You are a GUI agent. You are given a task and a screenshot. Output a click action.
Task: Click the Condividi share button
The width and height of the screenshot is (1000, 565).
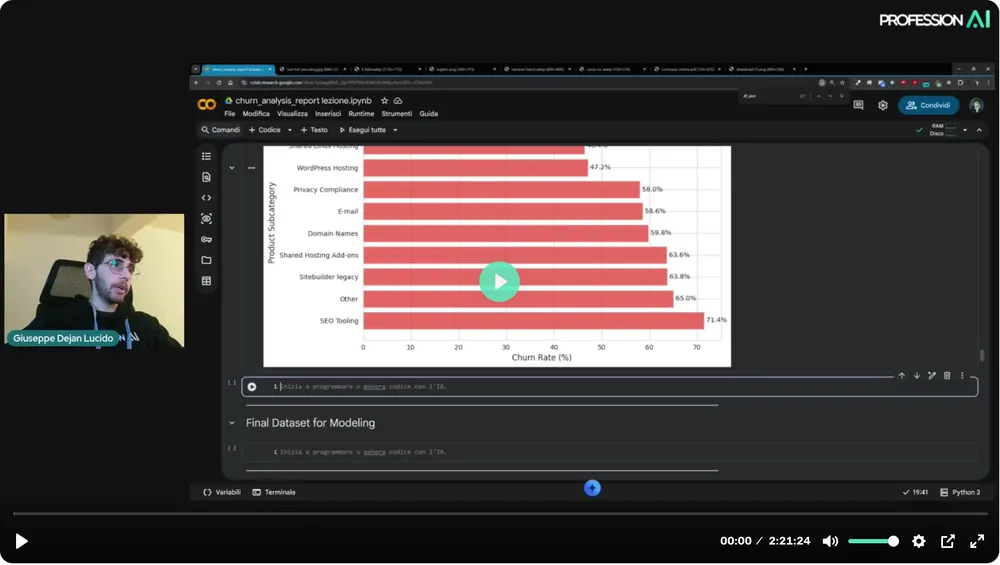(929, 105)
